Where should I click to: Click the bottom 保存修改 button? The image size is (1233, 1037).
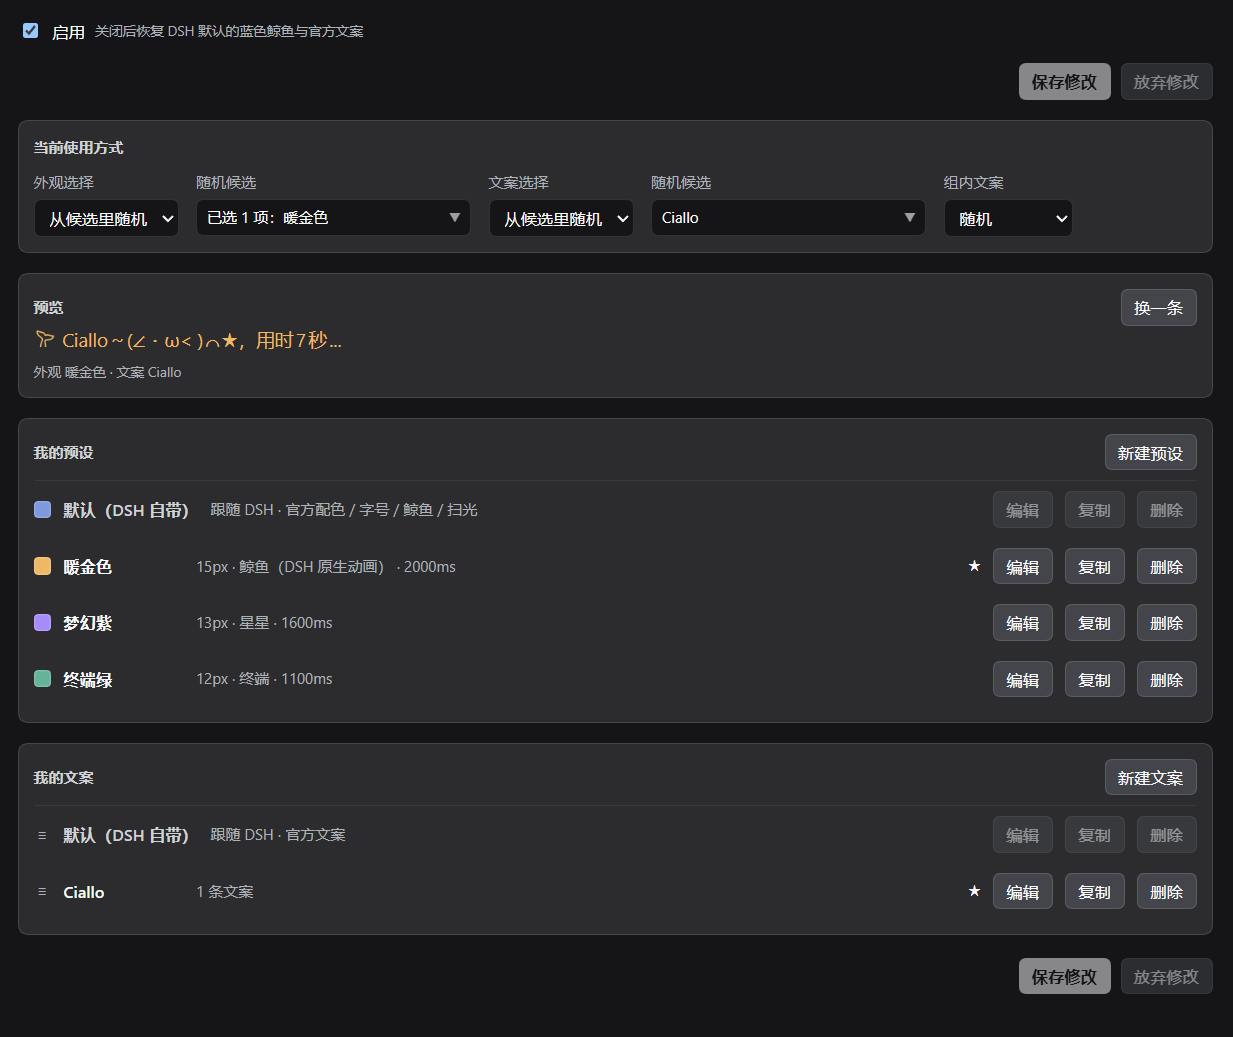tap(1064, 977)
